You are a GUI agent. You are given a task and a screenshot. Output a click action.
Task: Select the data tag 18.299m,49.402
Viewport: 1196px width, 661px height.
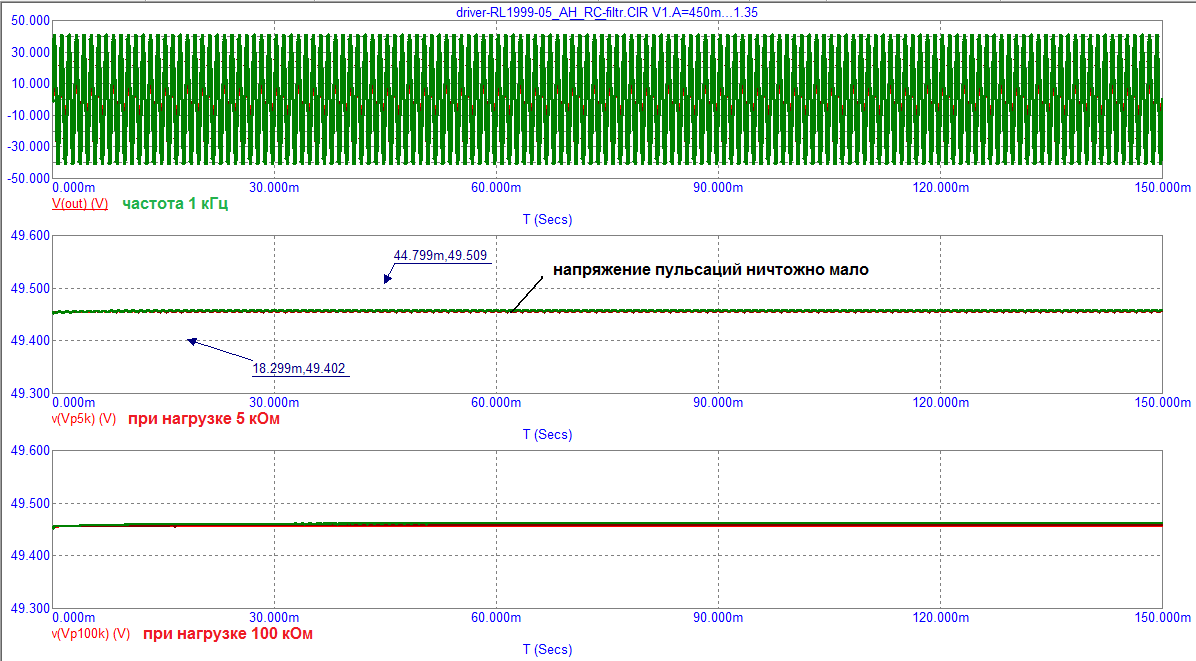[299, 368]
